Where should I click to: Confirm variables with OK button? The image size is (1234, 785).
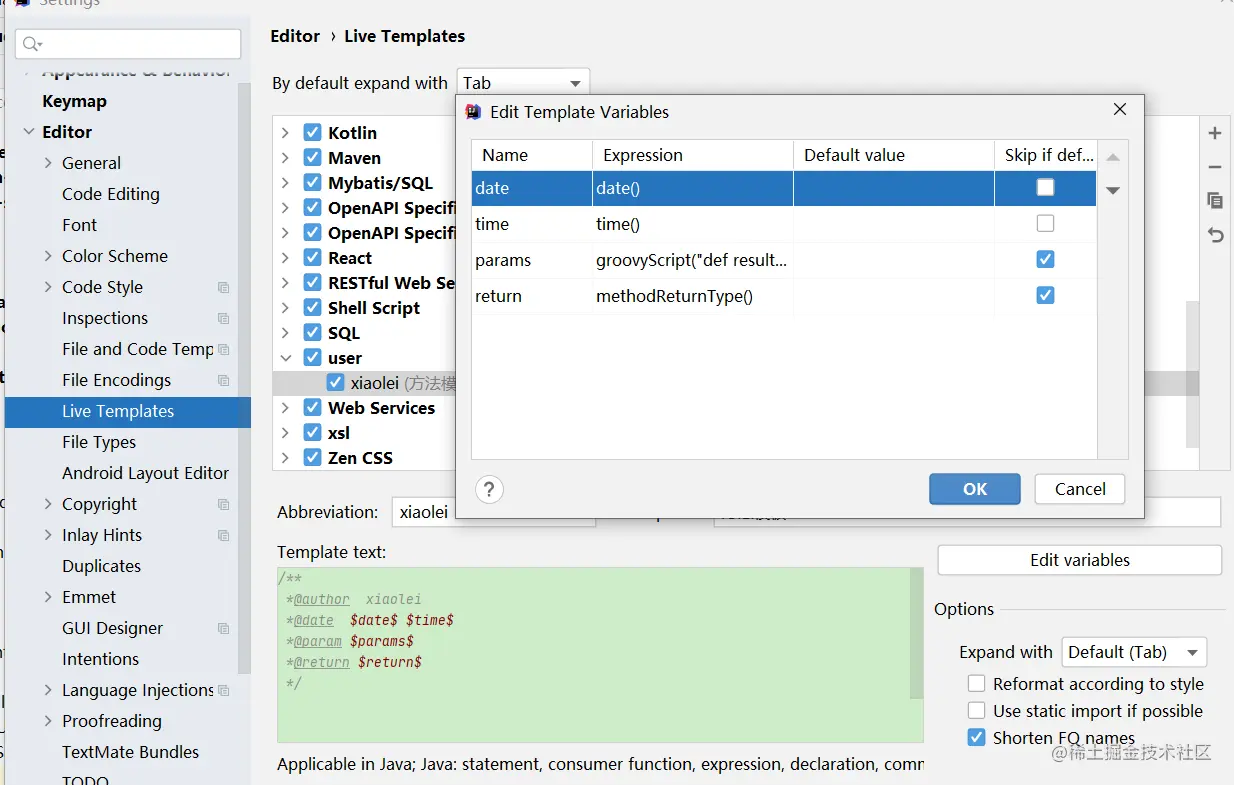coord(975,489)
